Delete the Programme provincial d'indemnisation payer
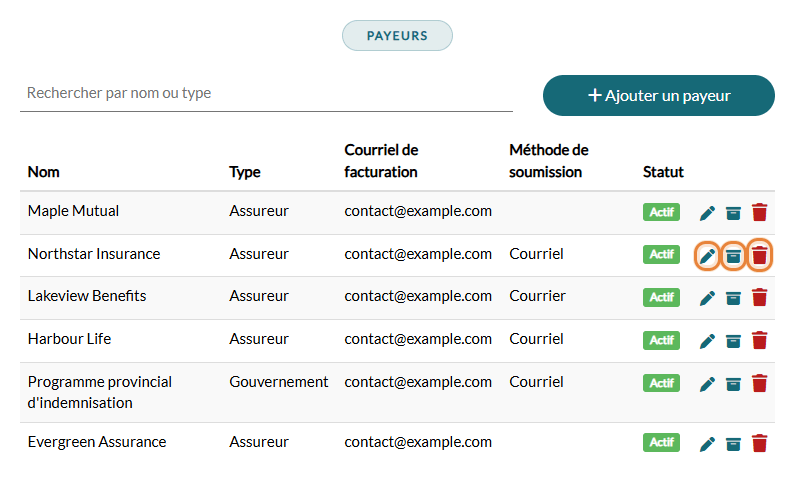This screenshot has height=484, width=795. point(760,384)
